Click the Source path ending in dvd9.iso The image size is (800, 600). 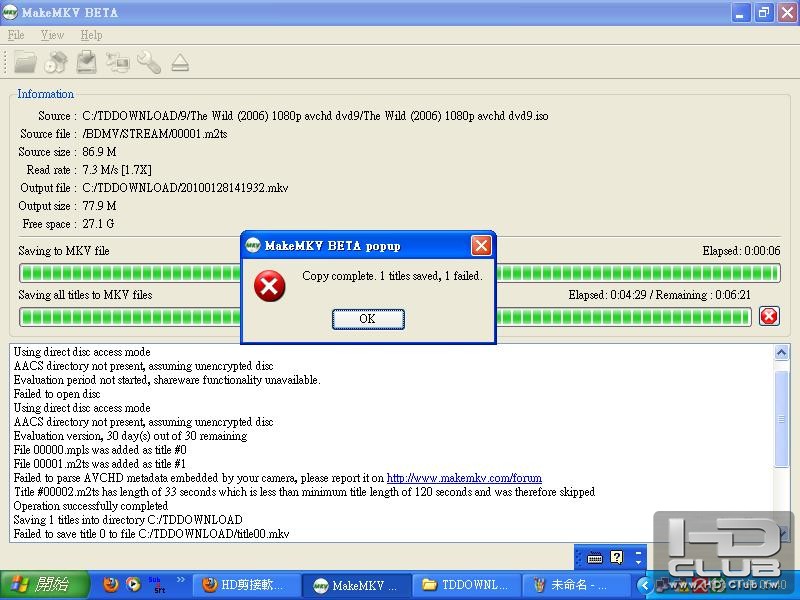click(x=315, y=116)
